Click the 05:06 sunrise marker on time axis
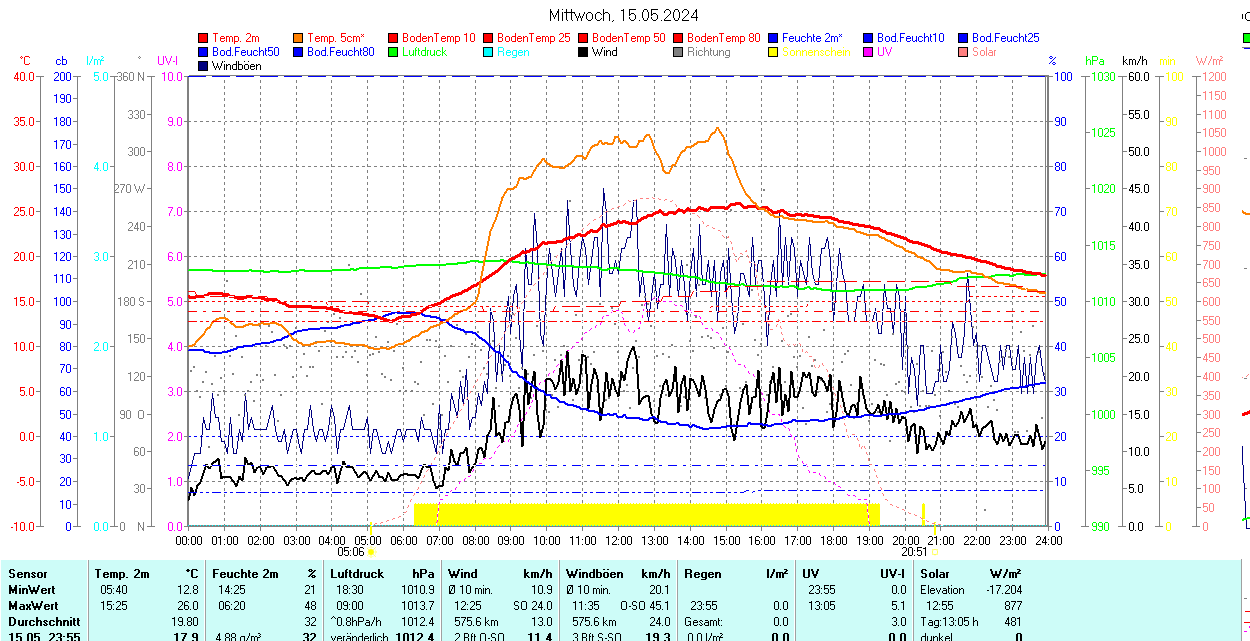Image resolution: width=1250 pixels, height=641 pixels. 352,551
